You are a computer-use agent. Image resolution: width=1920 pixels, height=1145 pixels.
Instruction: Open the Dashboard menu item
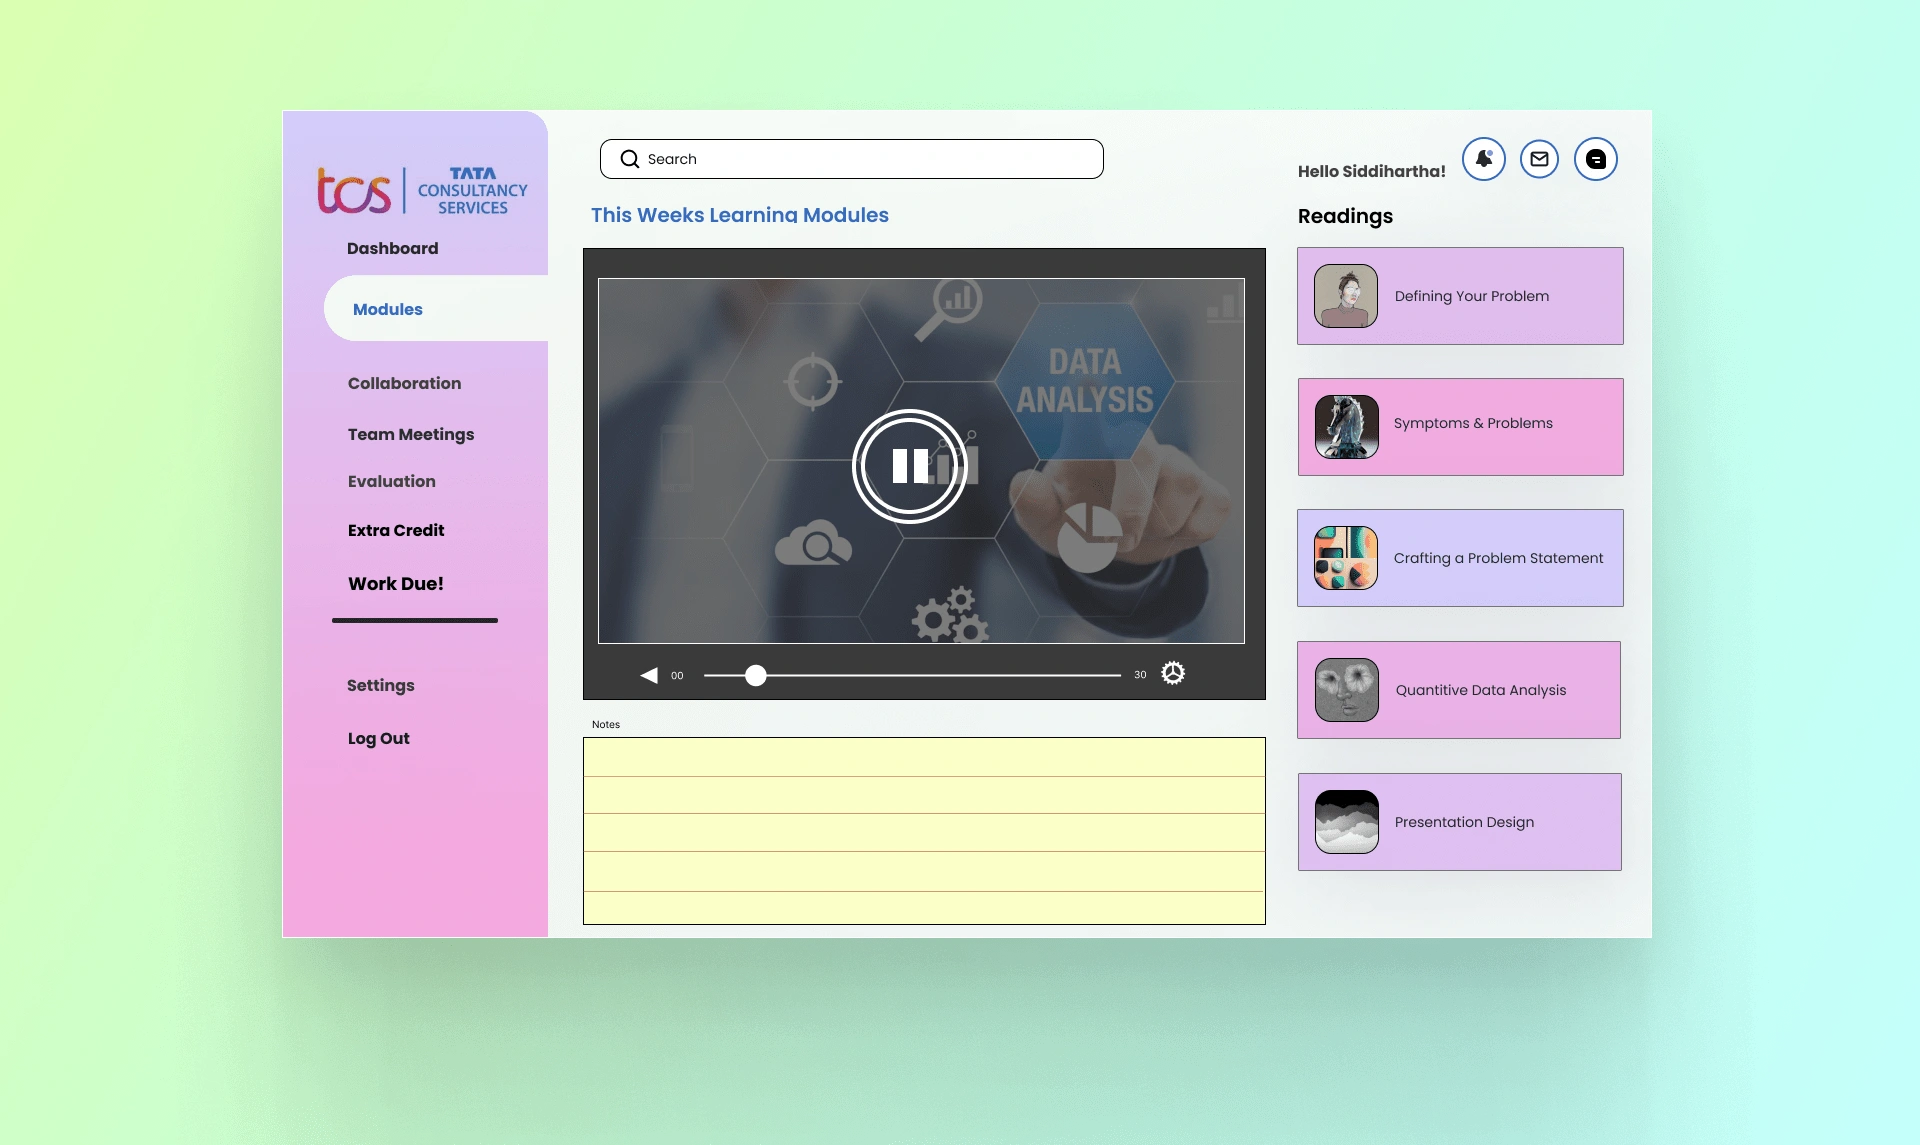tap(392, 248)
